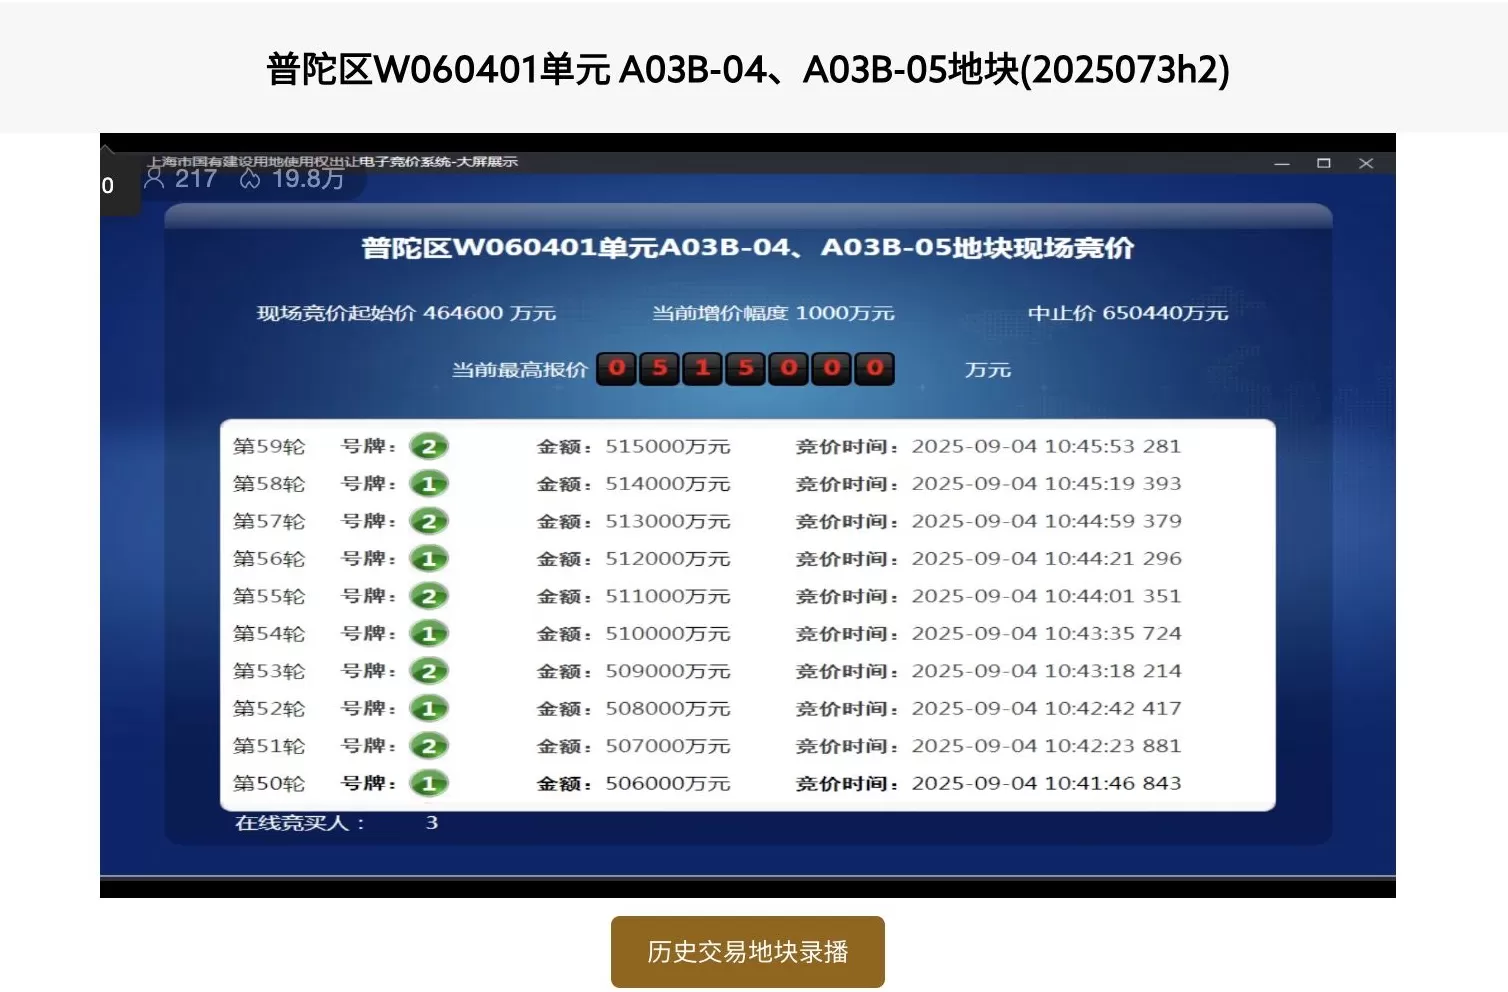Click bidder number plate for round 55

(430, 595)
